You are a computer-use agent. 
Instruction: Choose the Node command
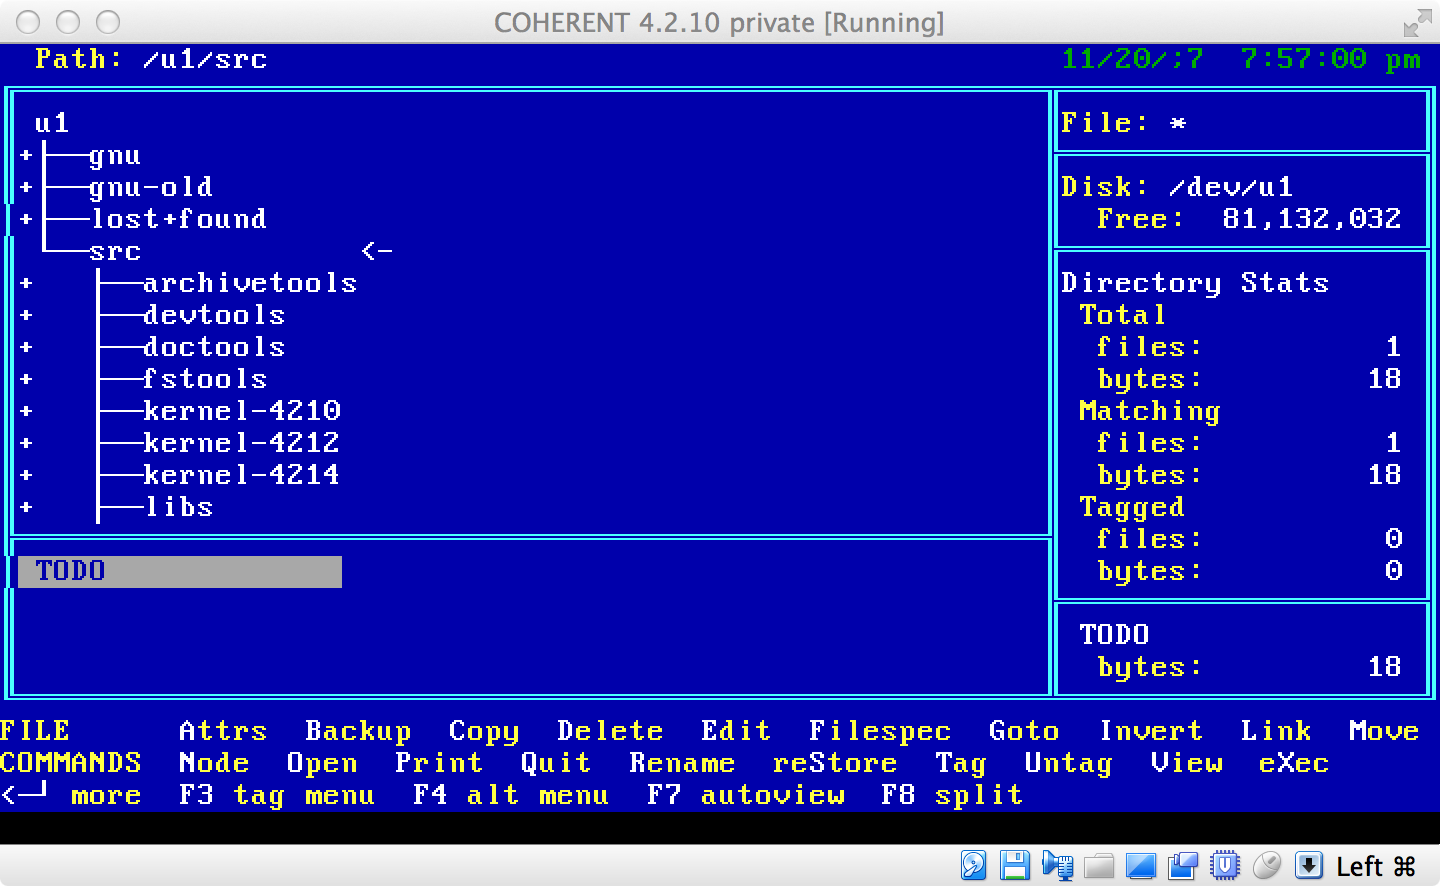214,763
